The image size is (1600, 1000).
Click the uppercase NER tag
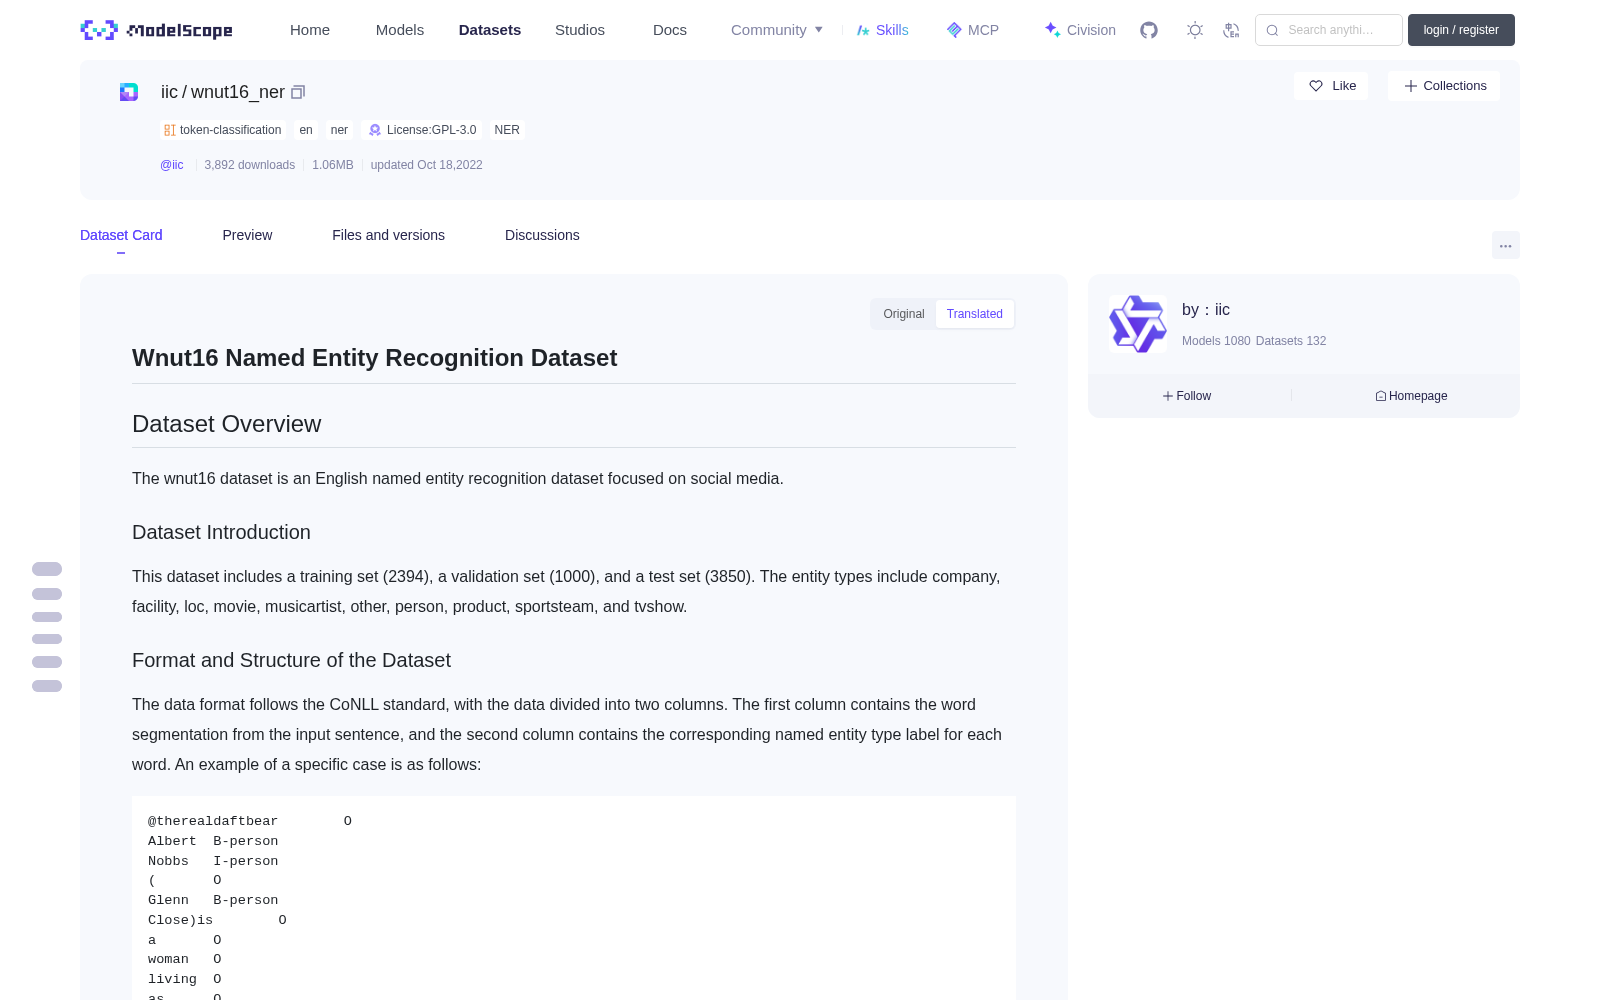tap(507, 130)
